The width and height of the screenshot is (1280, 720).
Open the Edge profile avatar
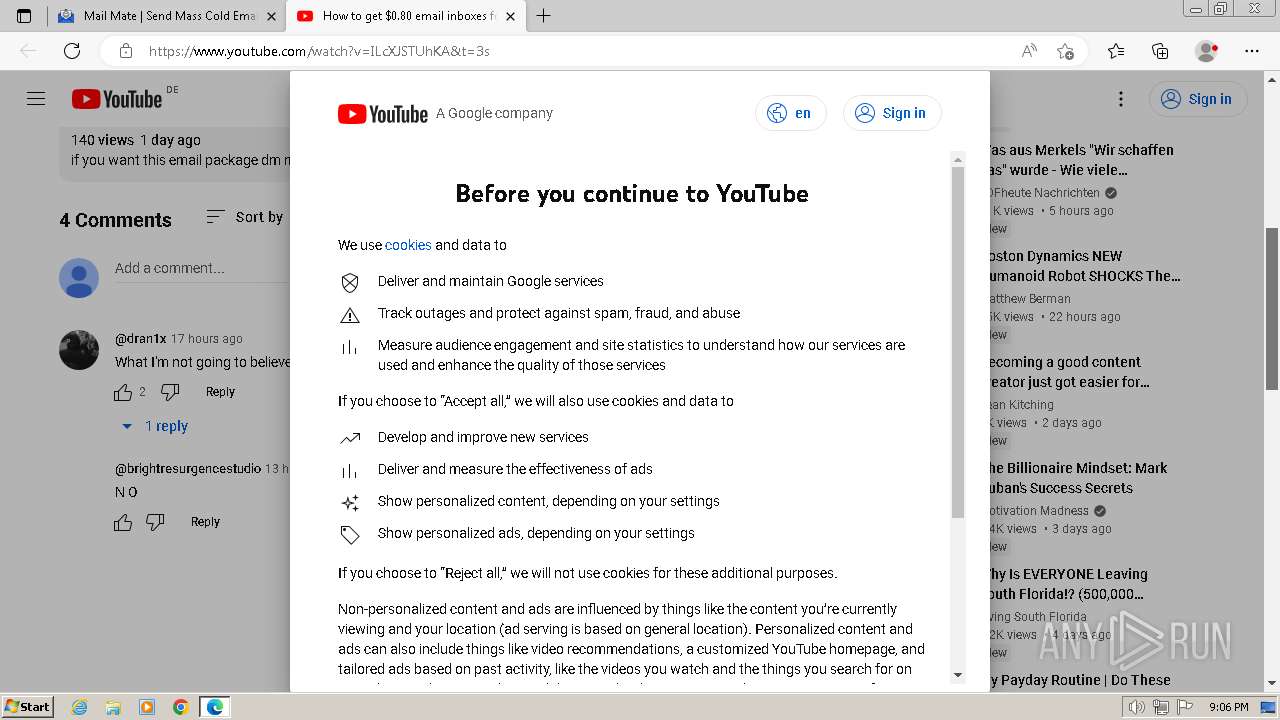(x=1207, y=51)
